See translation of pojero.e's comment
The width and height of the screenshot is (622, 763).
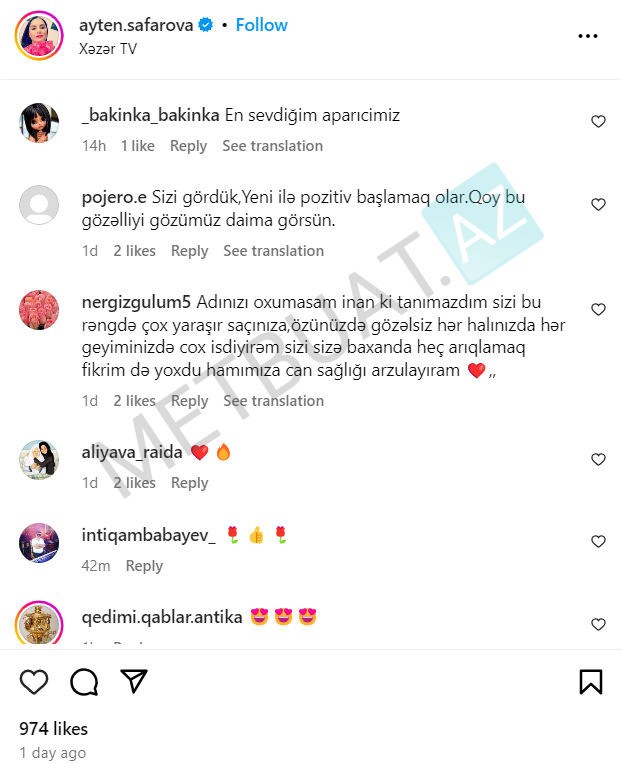[x=274, y=251]
